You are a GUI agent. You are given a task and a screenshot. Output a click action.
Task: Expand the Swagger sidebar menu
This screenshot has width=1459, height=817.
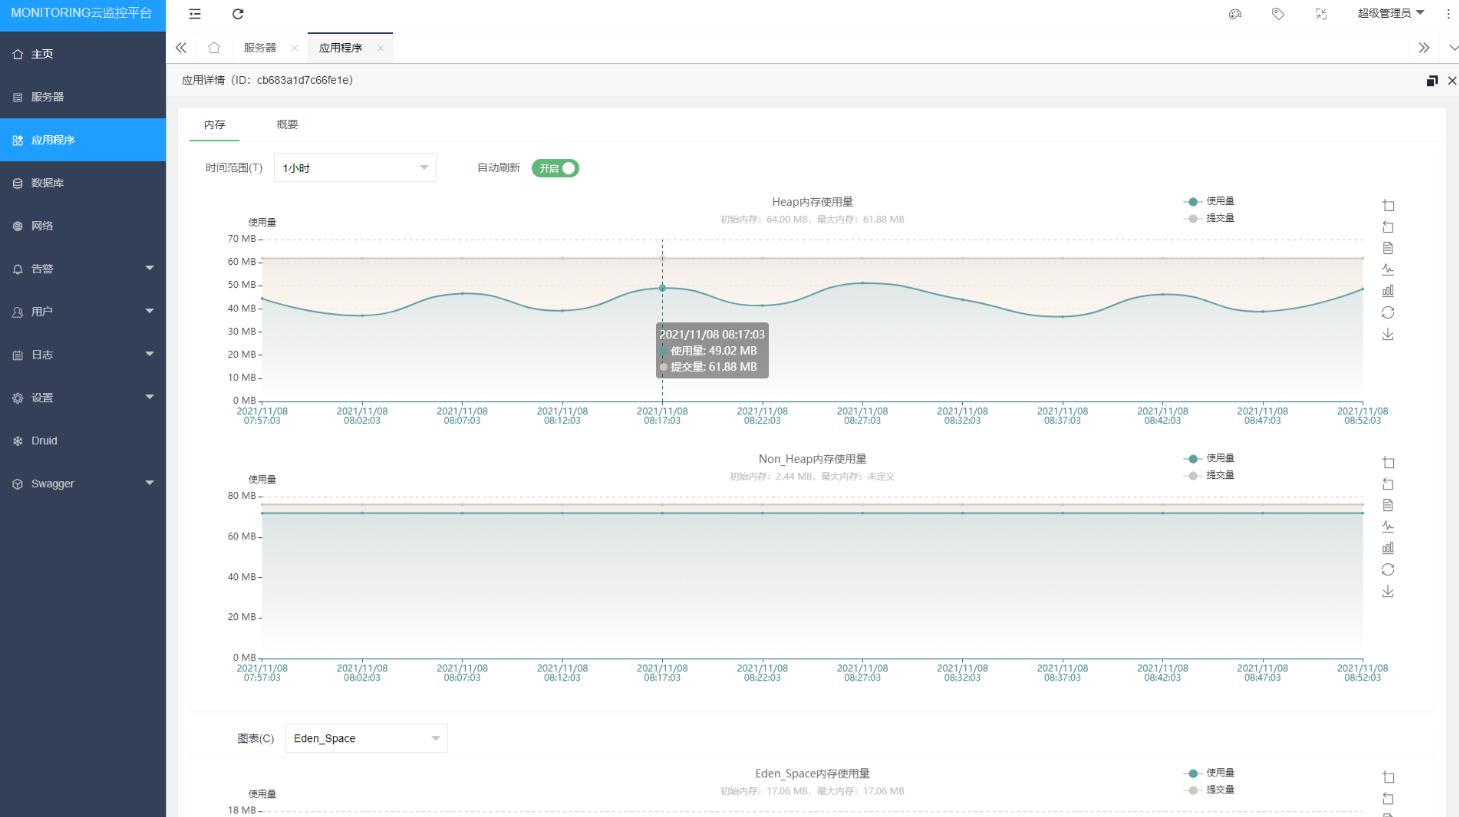coord(83,484)
